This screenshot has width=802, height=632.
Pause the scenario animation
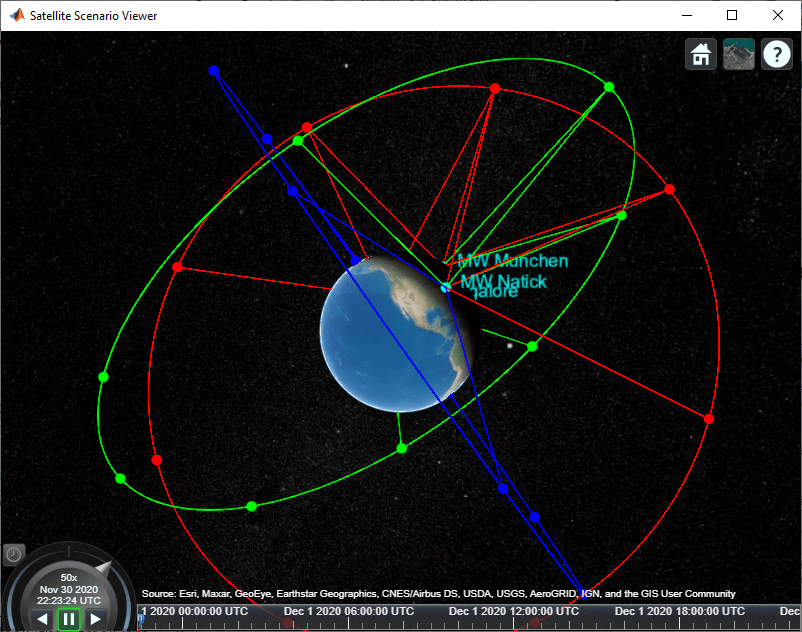pyautogui.click(x=69, y=619)
